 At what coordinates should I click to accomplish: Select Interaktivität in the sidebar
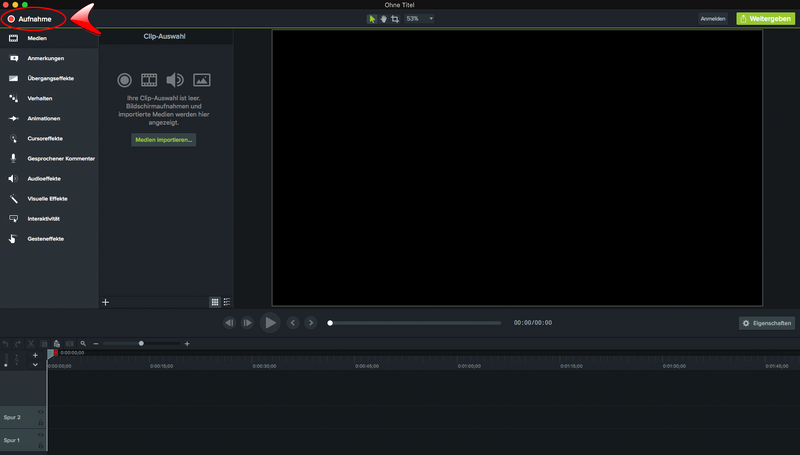coord(49,218)
